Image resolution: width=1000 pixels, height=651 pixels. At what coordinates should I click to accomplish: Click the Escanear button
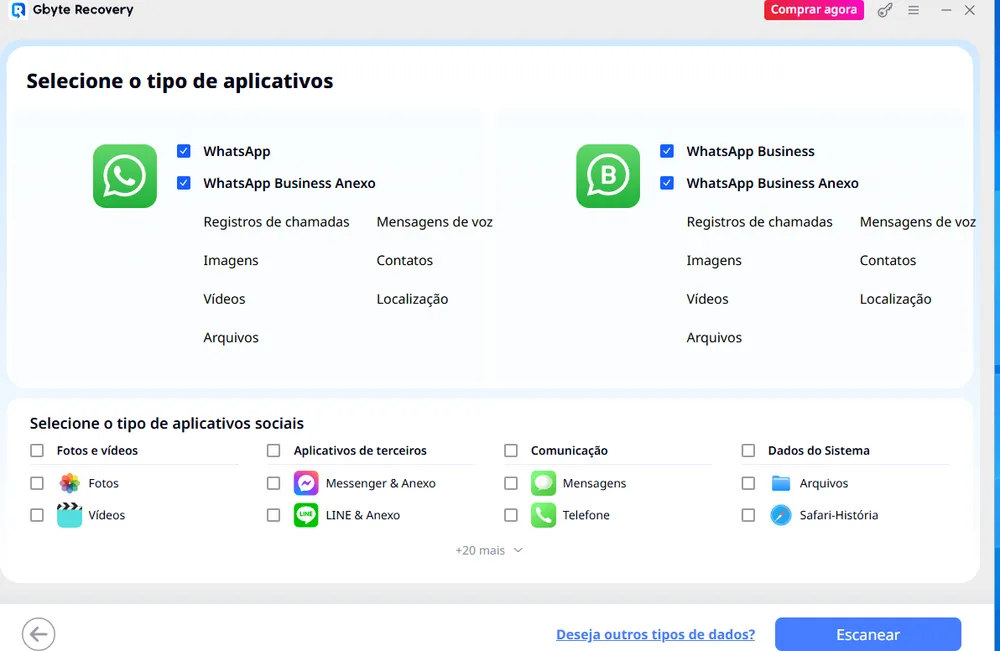[867, 634]
